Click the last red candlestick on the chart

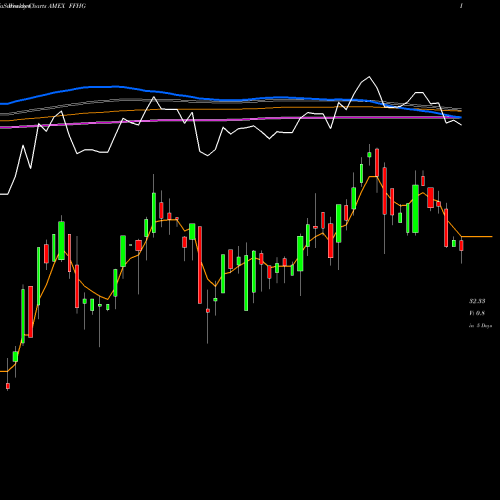461,245
